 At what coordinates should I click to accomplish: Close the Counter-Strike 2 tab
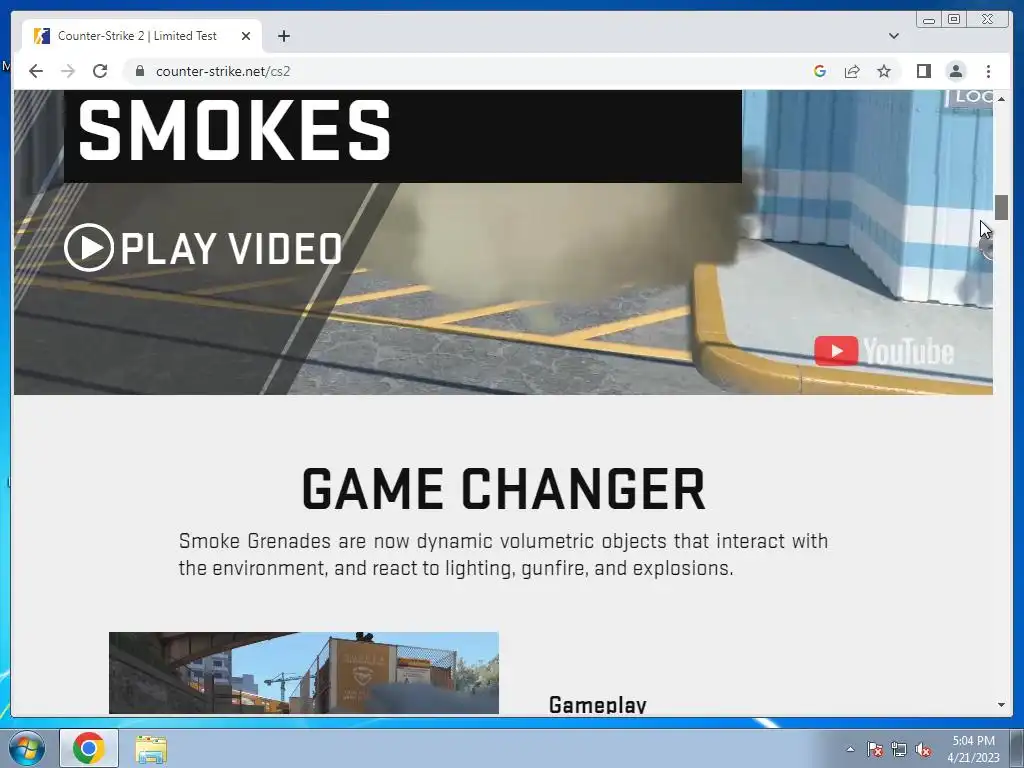[x=246, y=36]
